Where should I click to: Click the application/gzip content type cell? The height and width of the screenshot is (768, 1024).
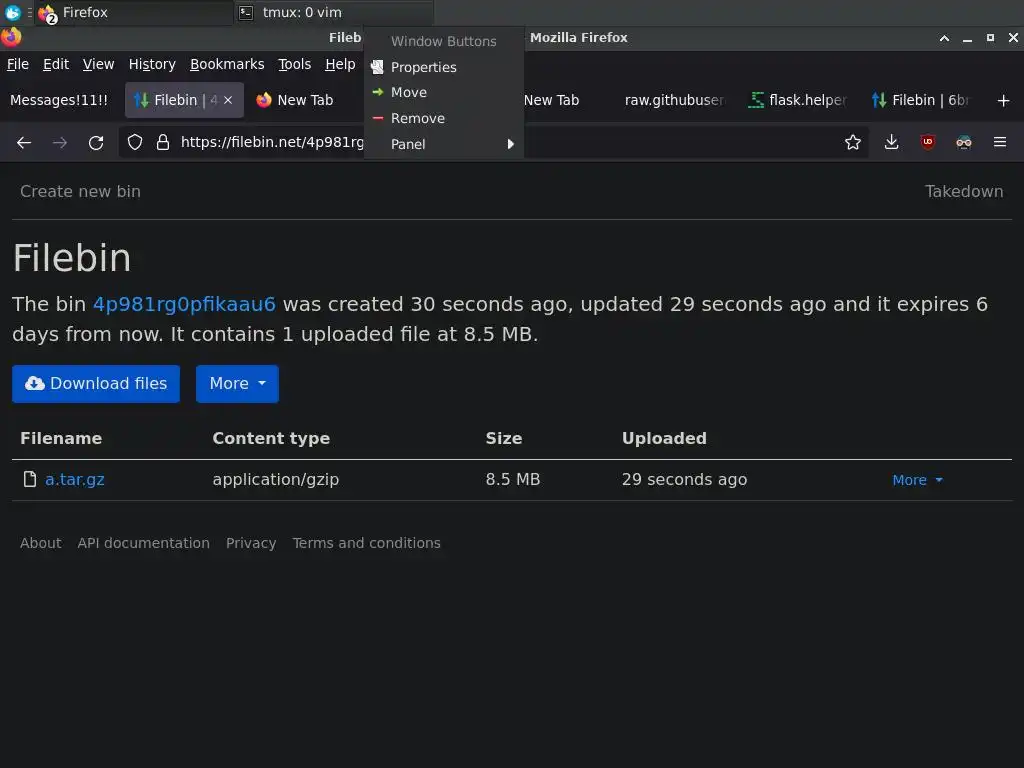point(276,479)
